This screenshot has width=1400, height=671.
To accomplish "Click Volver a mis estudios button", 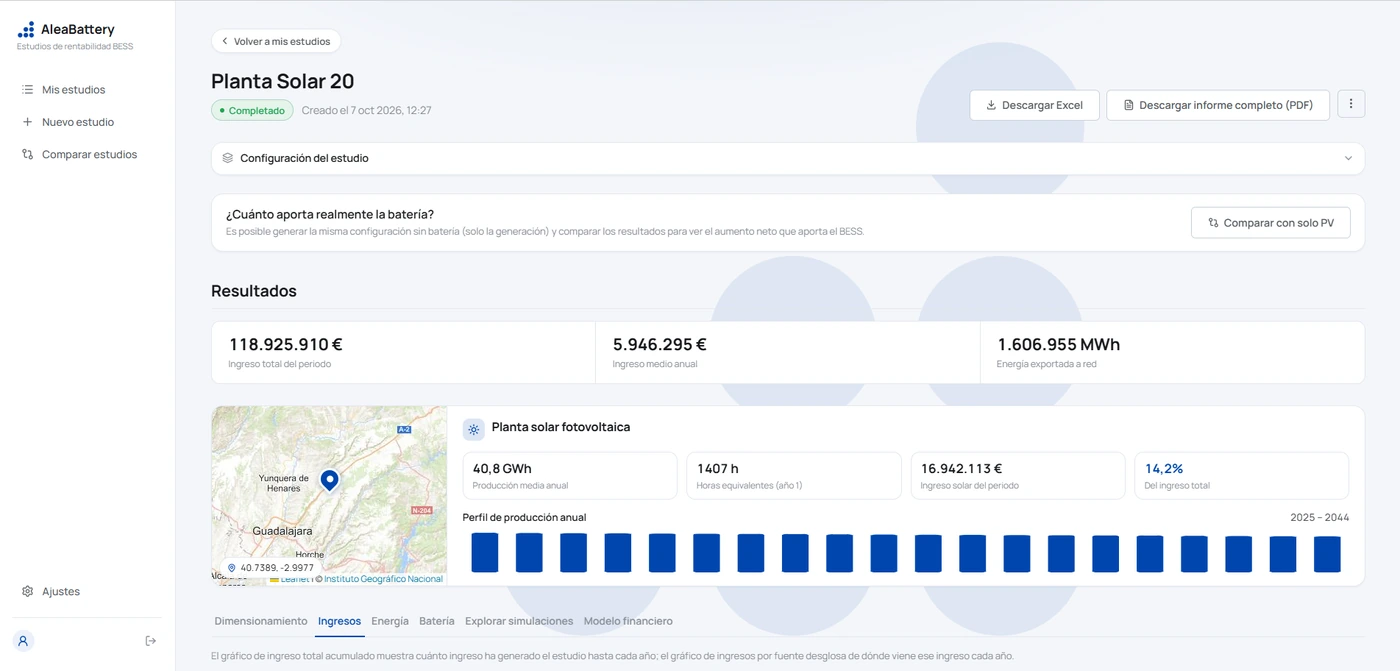I will click(276, 41).
